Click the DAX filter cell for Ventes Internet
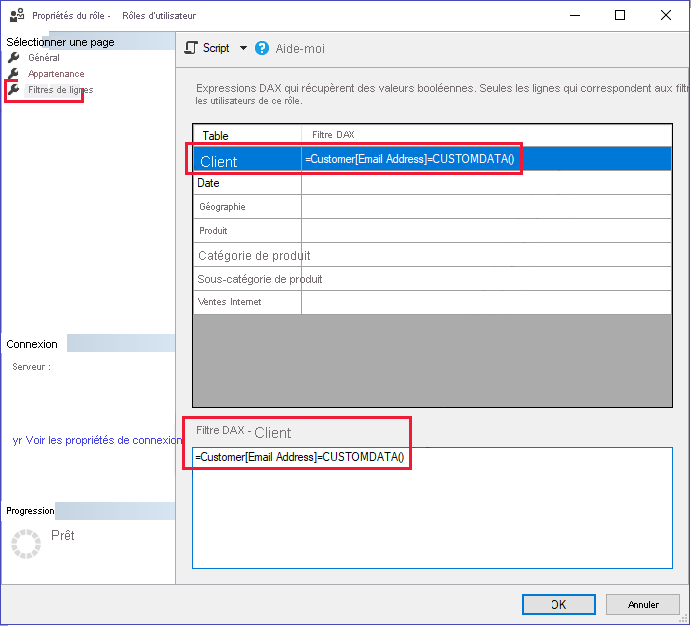 486,302
